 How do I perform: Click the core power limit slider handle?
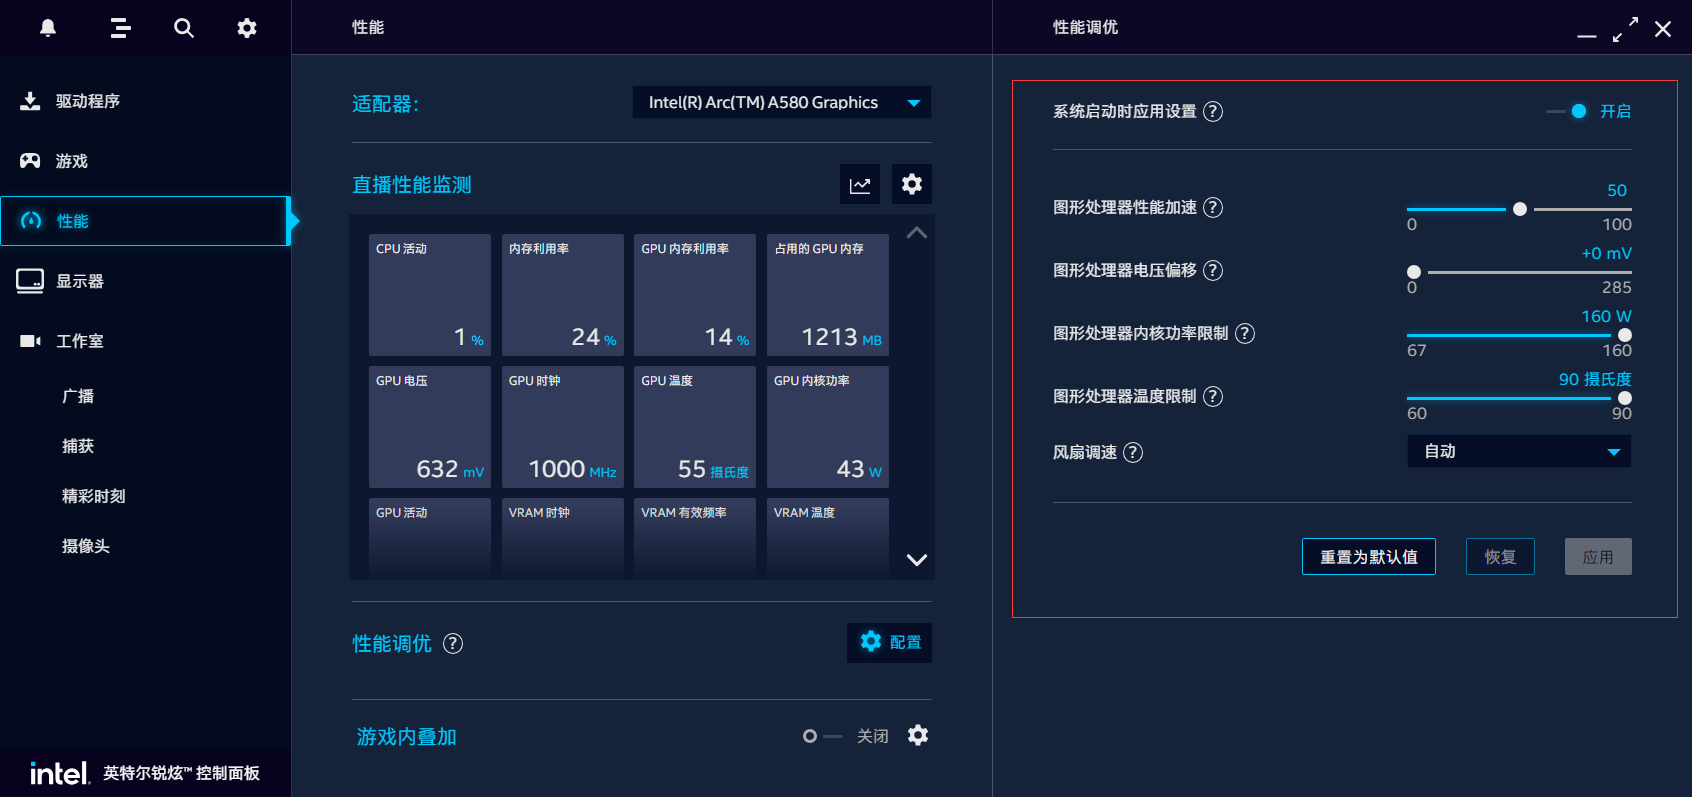(1625, 335)
